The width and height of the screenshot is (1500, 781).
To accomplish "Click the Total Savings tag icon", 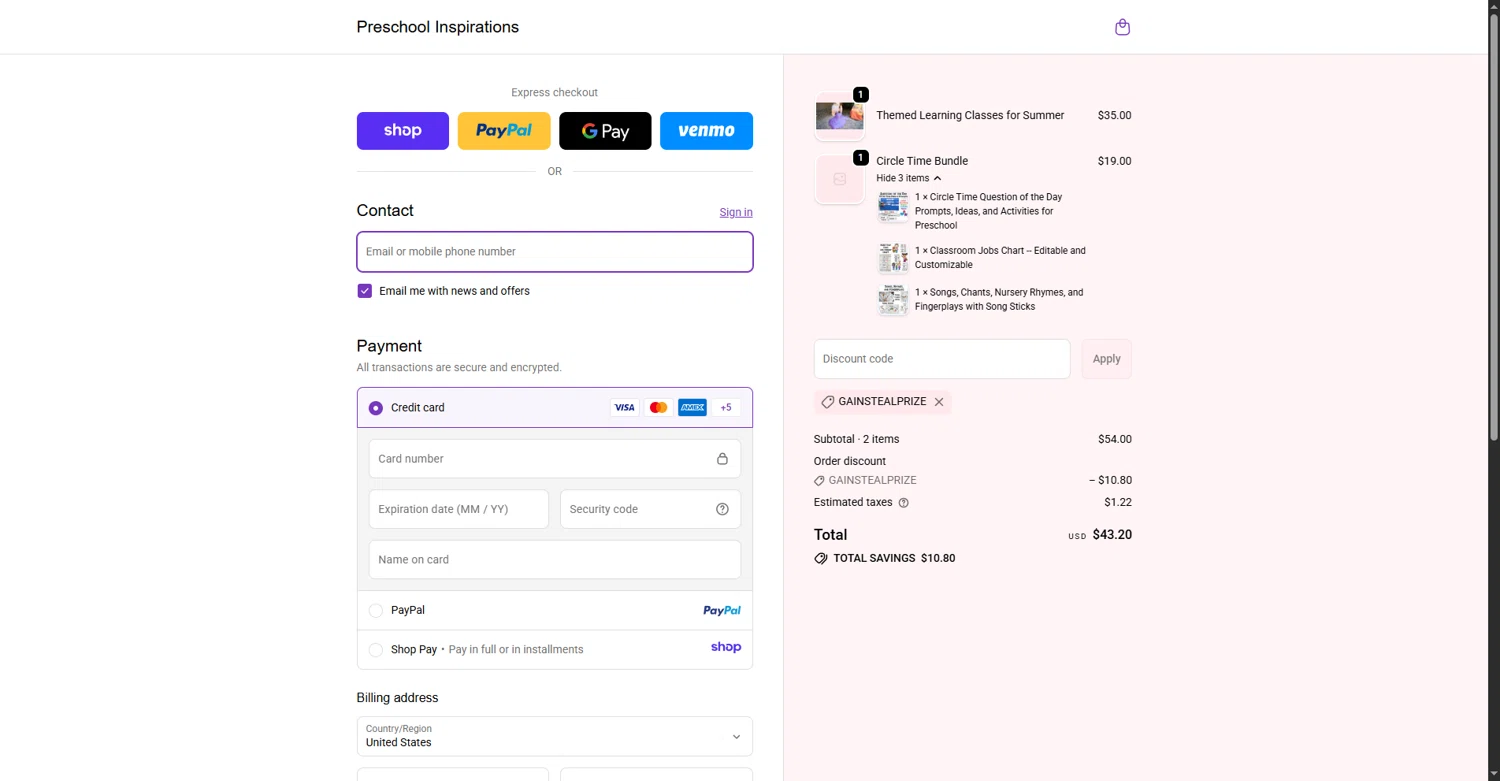I will [x=821, y=559].
